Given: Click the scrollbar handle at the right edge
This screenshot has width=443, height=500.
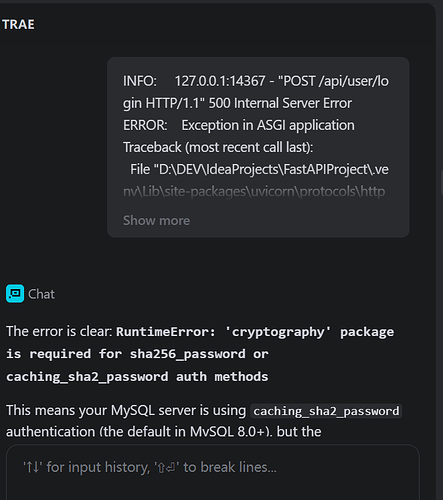Looking at the screenshot, I should coord(441,182).
